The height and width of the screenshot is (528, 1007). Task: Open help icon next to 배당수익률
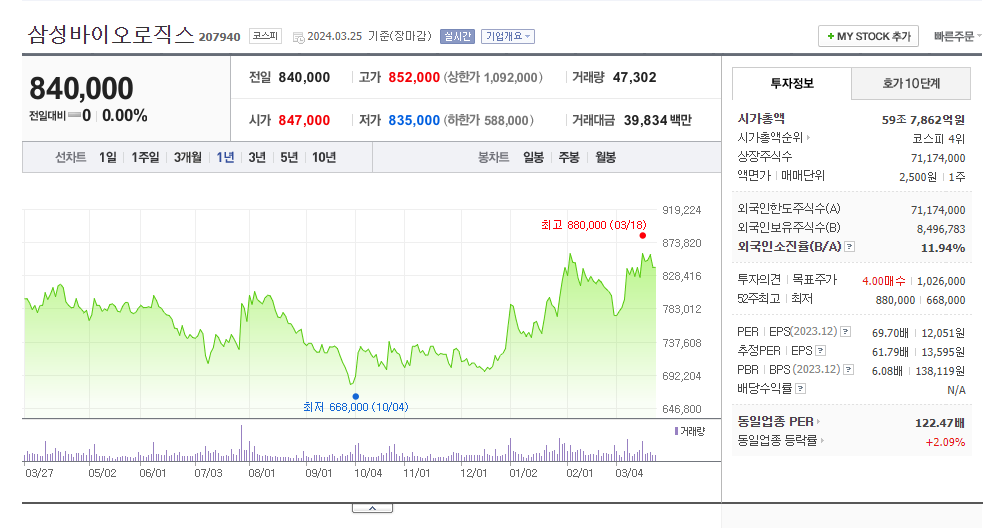(800, 389)
